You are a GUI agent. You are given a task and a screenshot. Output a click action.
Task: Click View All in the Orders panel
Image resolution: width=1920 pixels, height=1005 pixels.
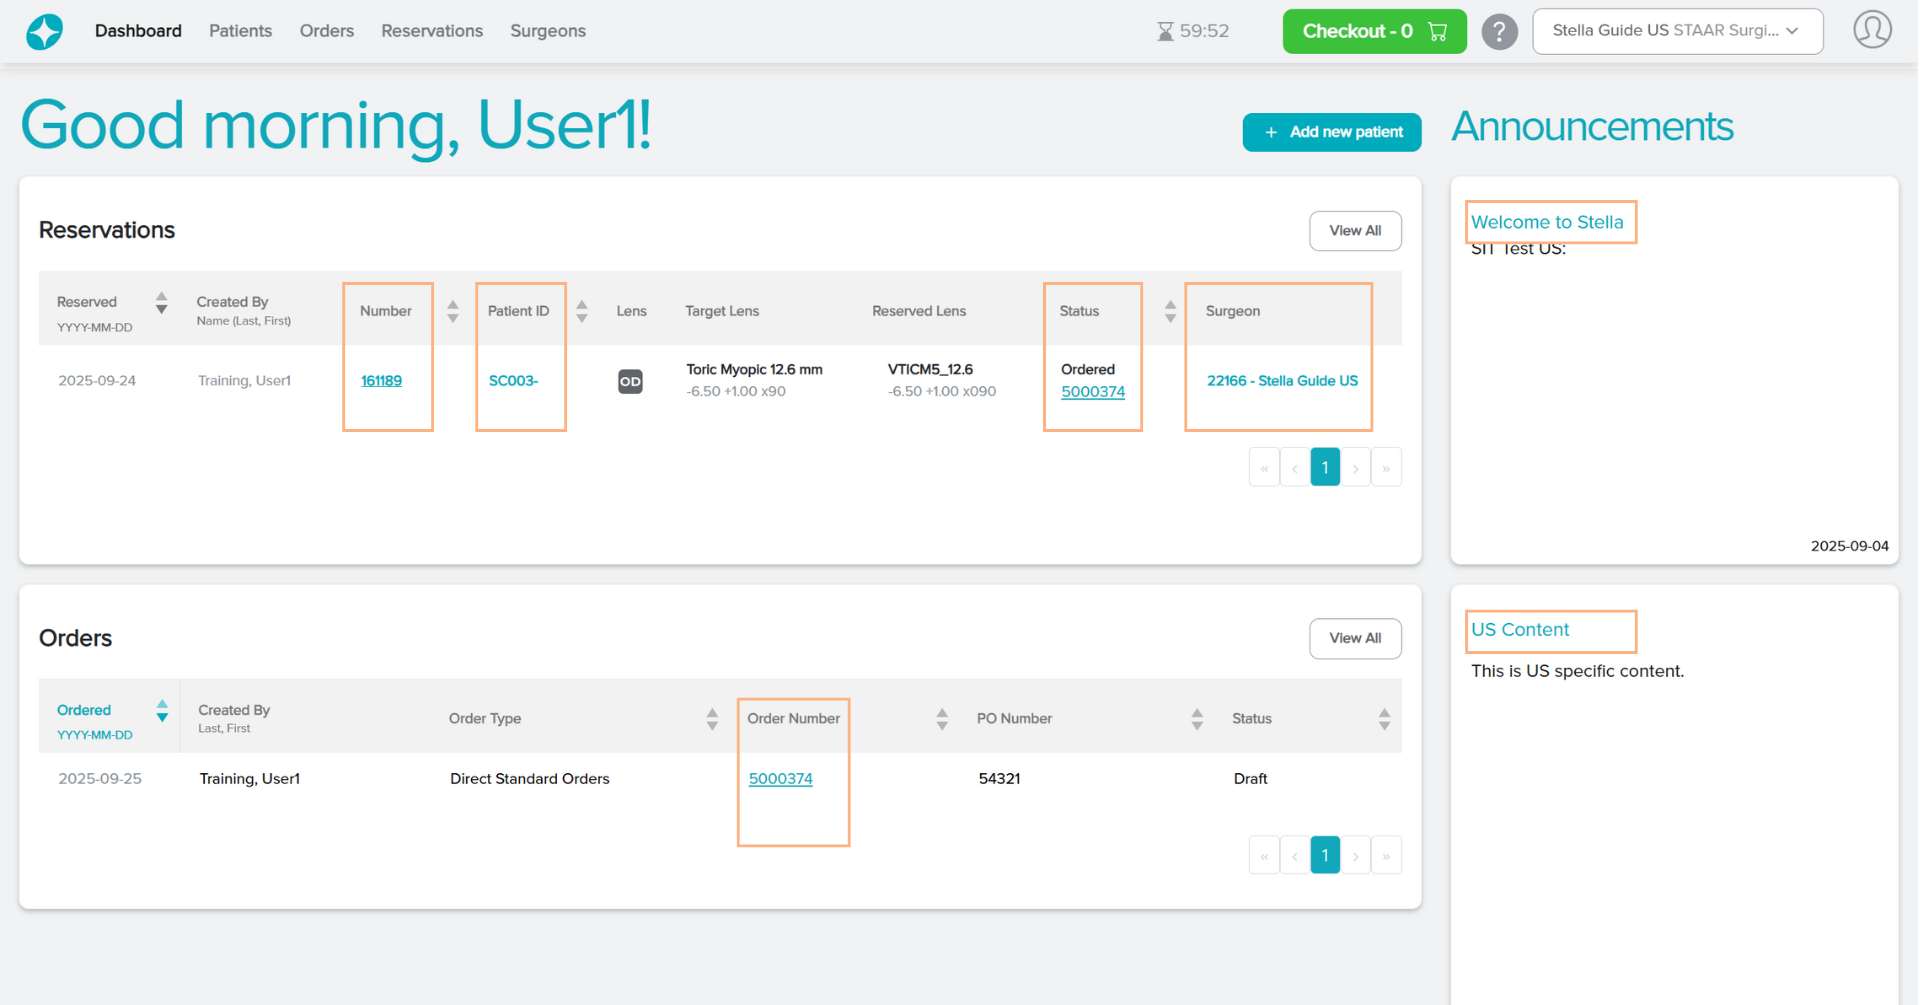(1354, 639)
